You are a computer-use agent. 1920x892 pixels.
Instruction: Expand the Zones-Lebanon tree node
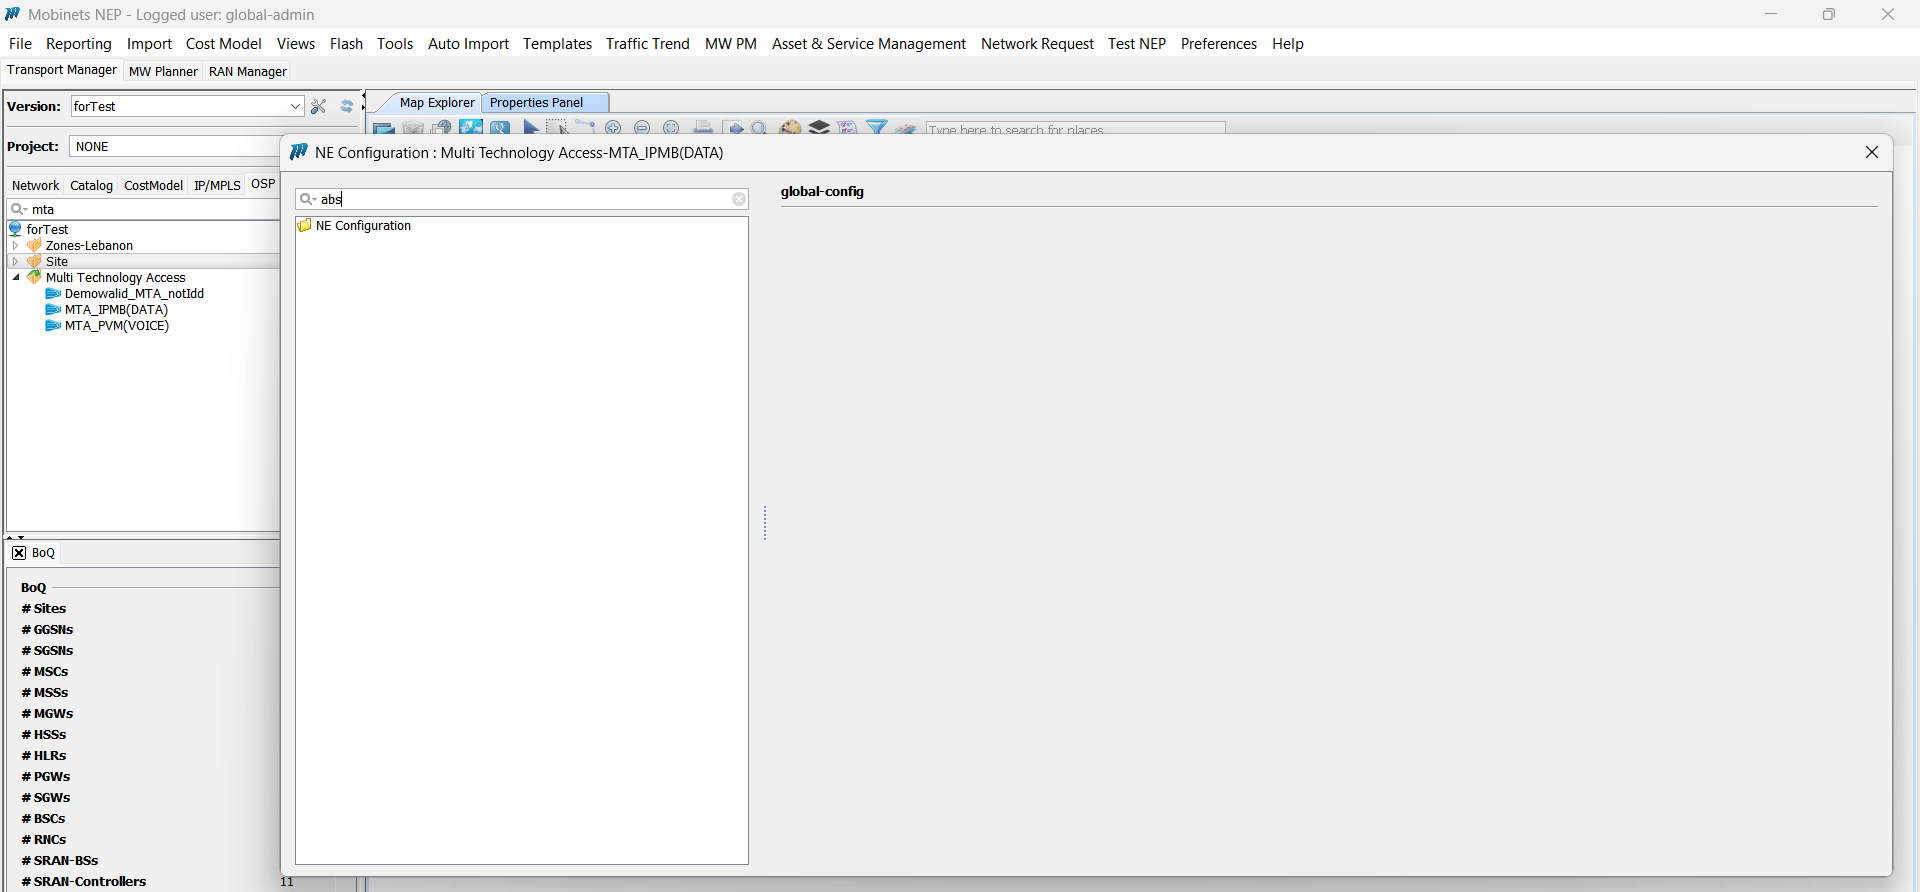pos(15,245)
